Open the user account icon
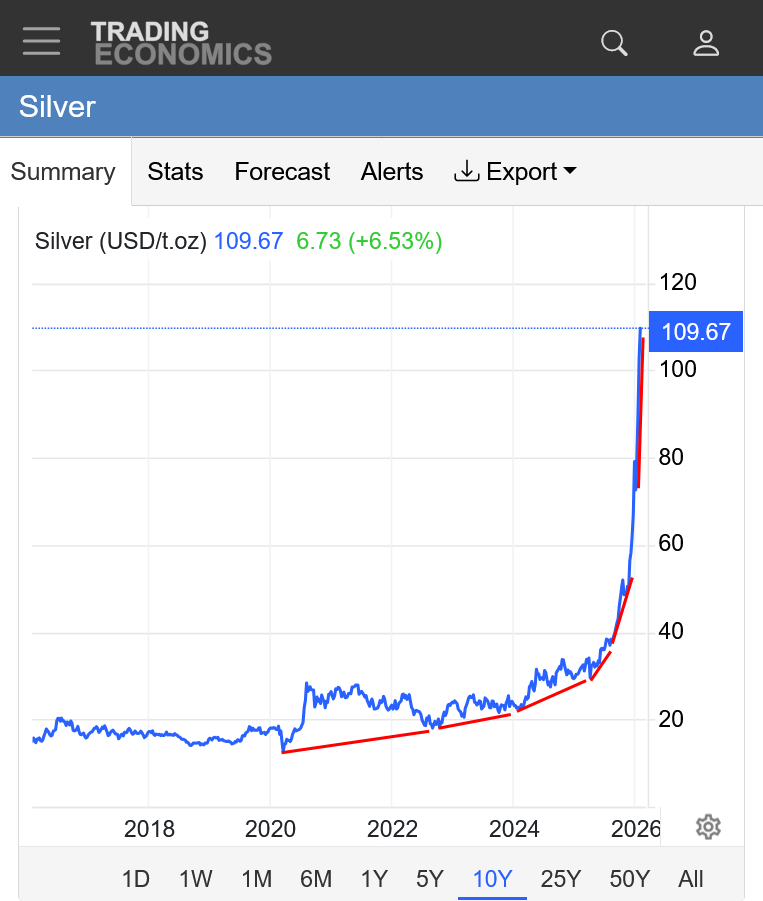The image size is (763, 901). pos(706,43)
